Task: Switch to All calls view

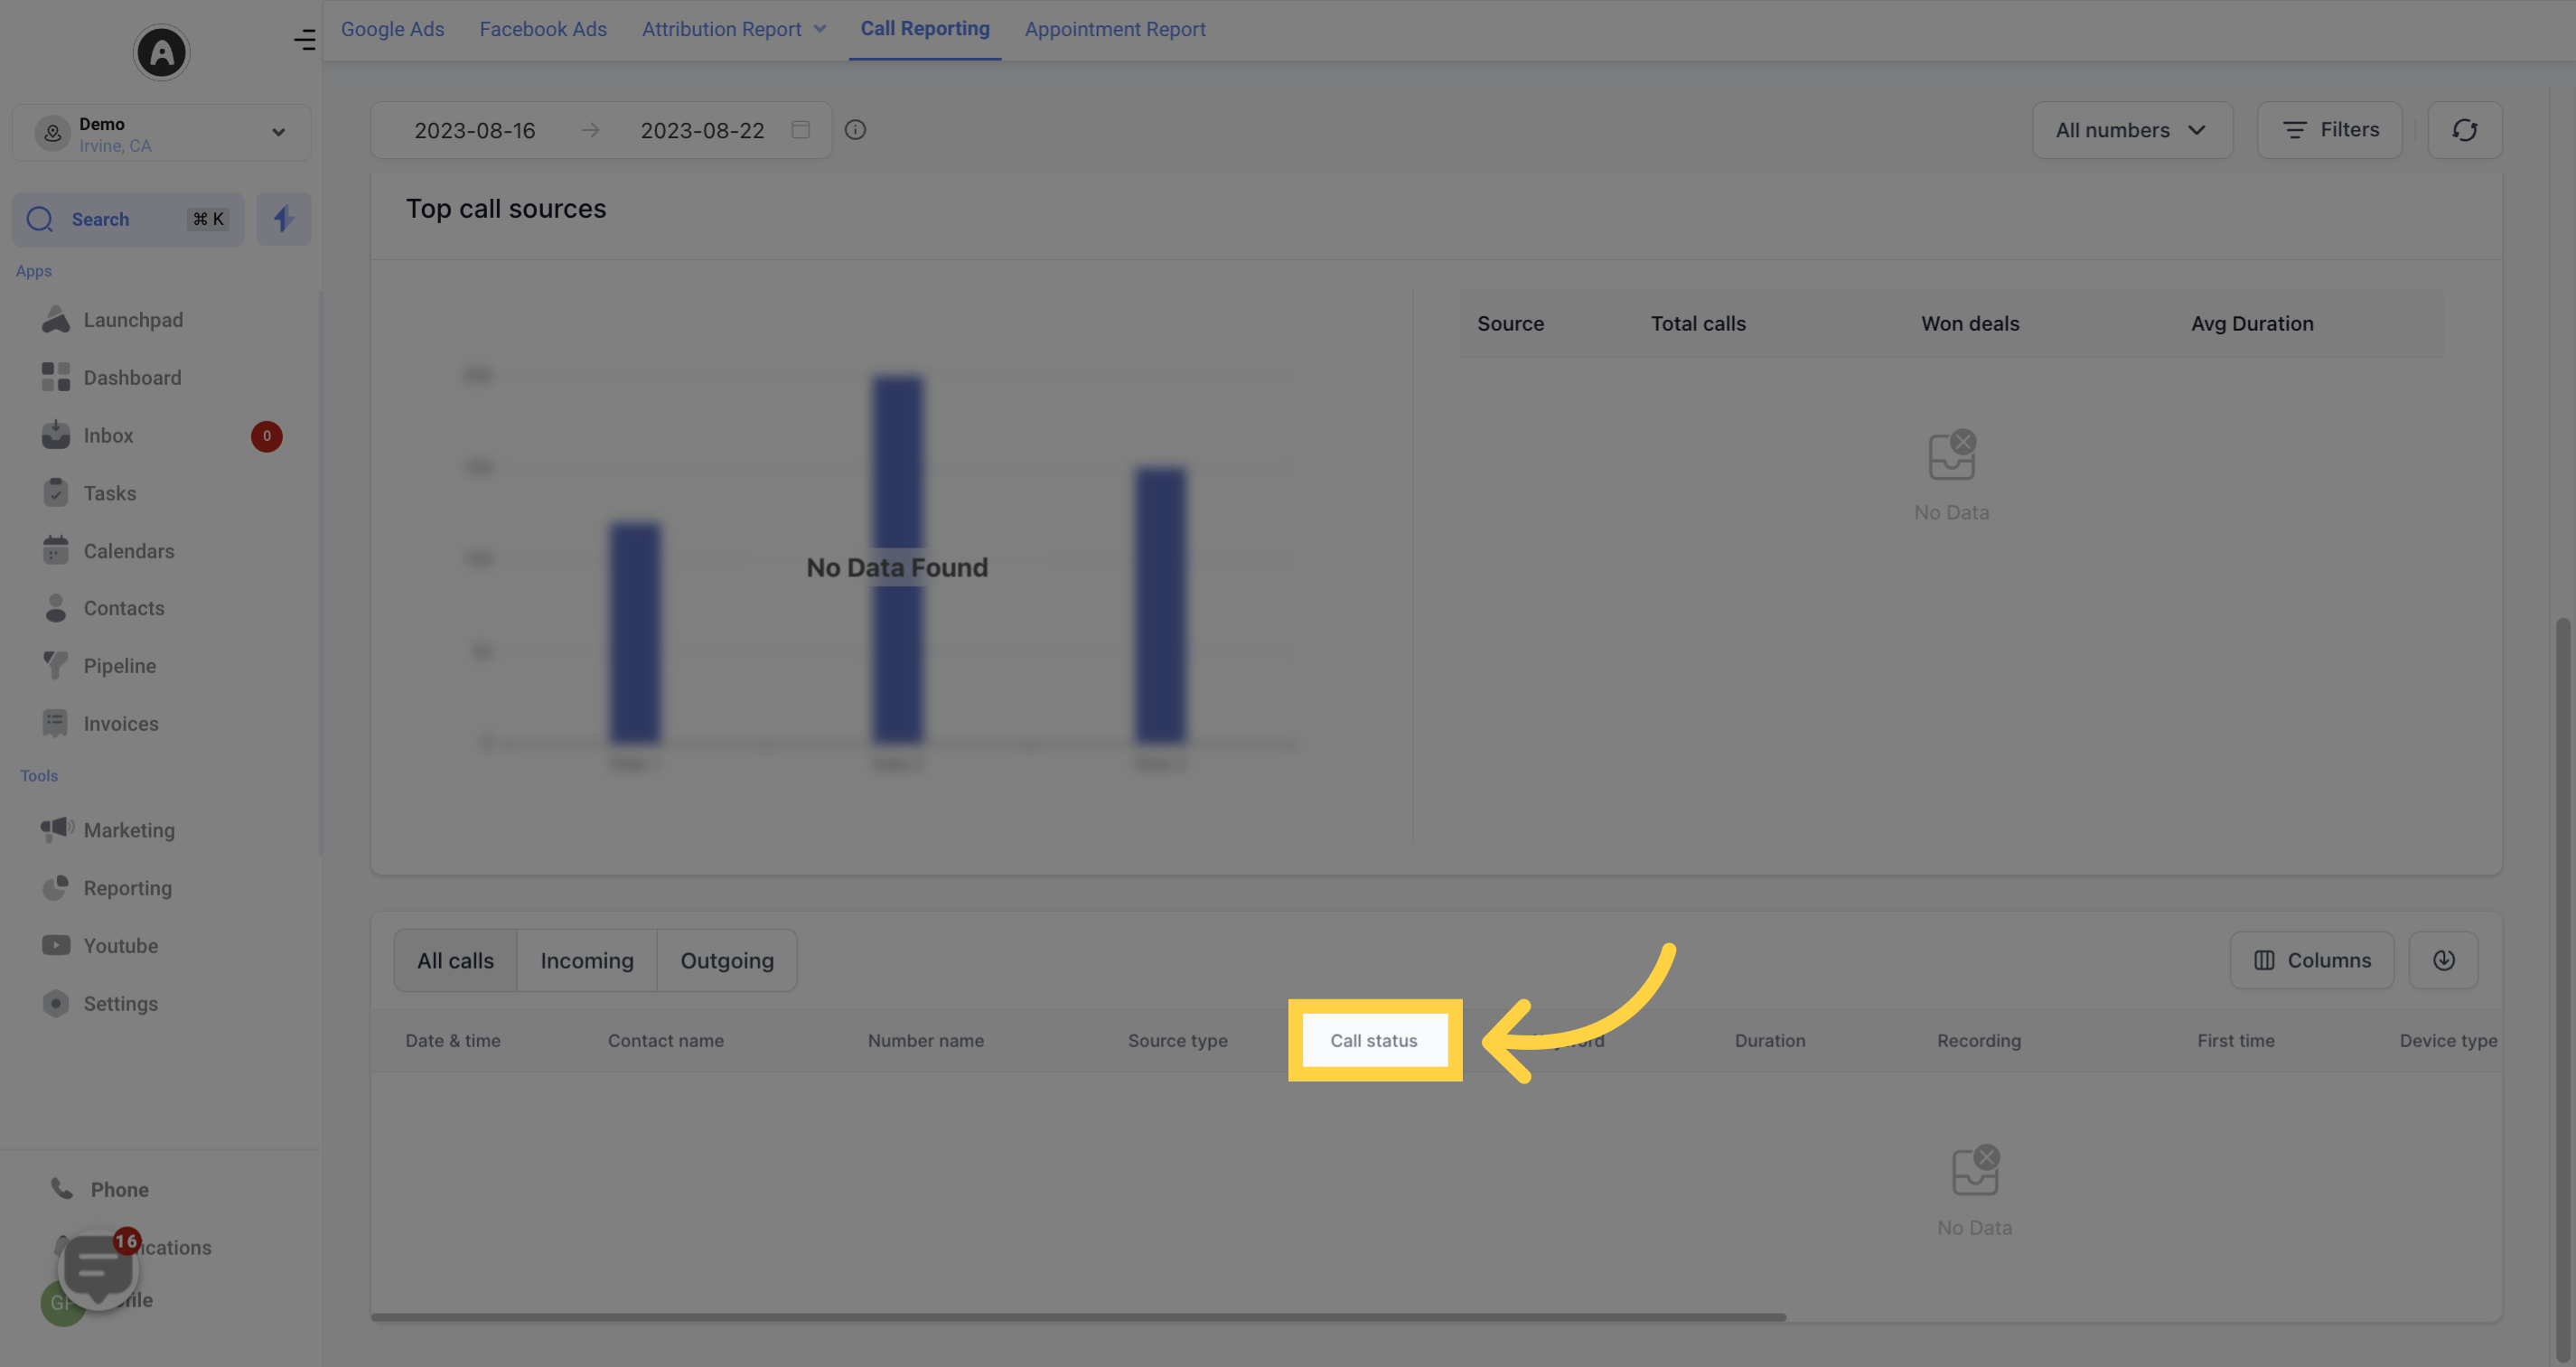Action: tap(454, 960)
